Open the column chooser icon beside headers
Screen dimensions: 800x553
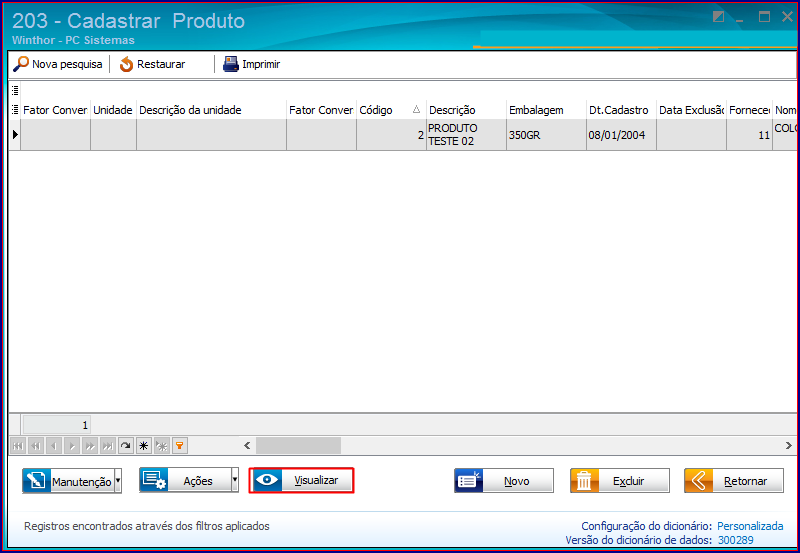click(15, 110)
